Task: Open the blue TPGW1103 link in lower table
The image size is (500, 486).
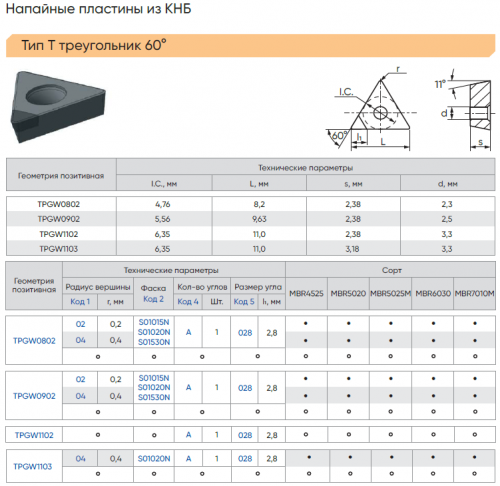Action: (33, 466)
